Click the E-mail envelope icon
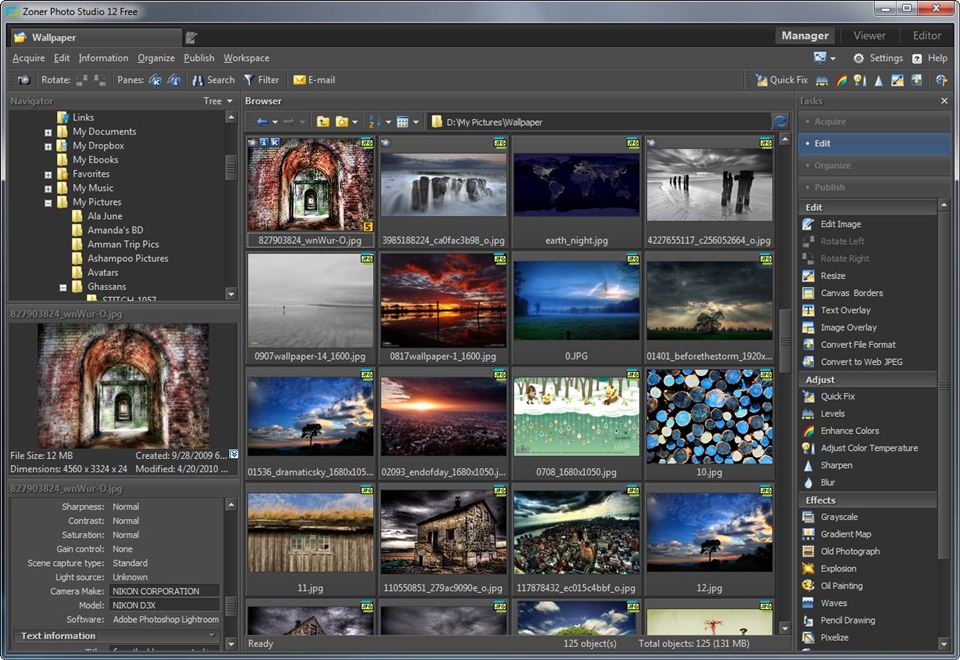Screen dimensions: 960x660 point(299,80)
